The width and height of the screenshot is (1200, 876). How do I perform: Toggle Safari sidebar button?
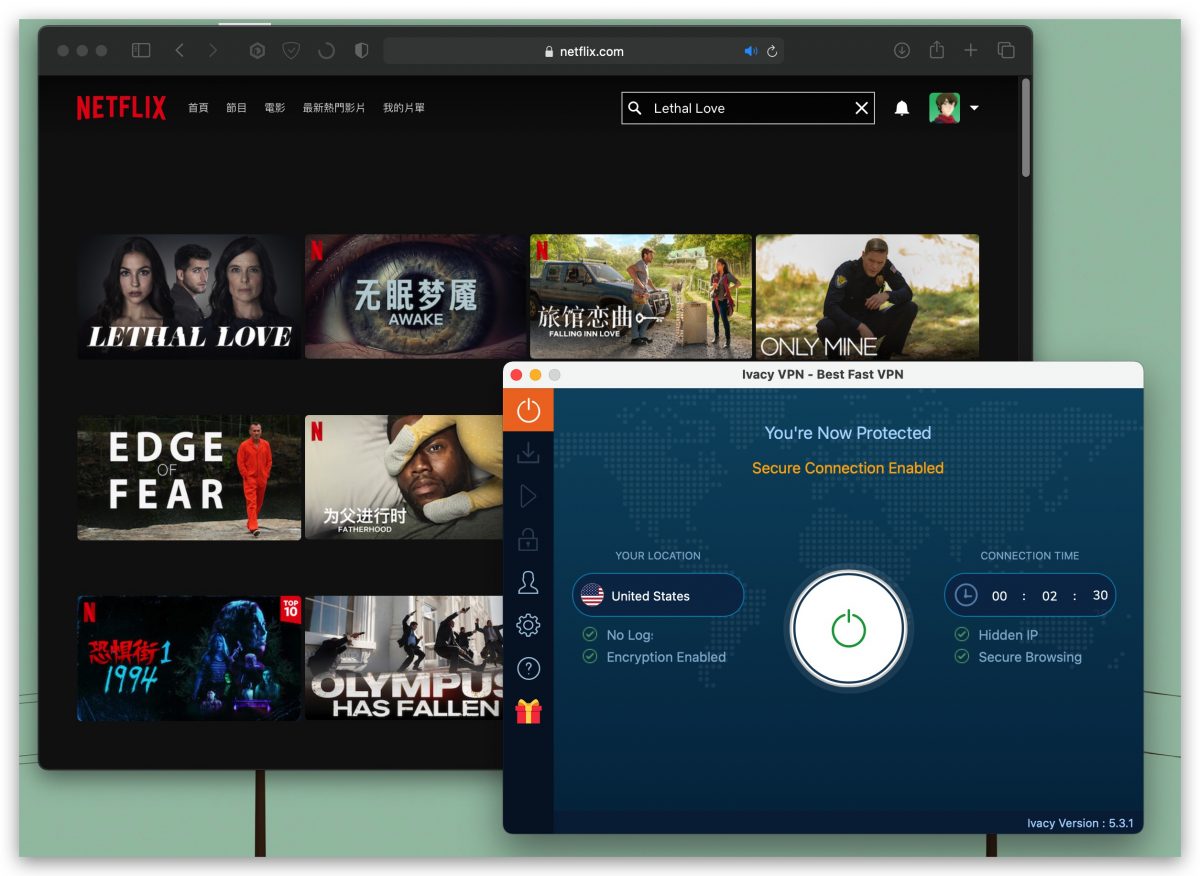(x=141, y=50)
